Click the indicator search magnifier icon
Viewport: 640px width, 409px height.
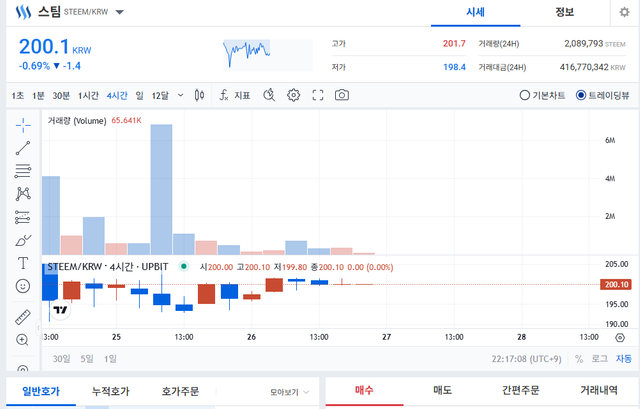[269, 95]
